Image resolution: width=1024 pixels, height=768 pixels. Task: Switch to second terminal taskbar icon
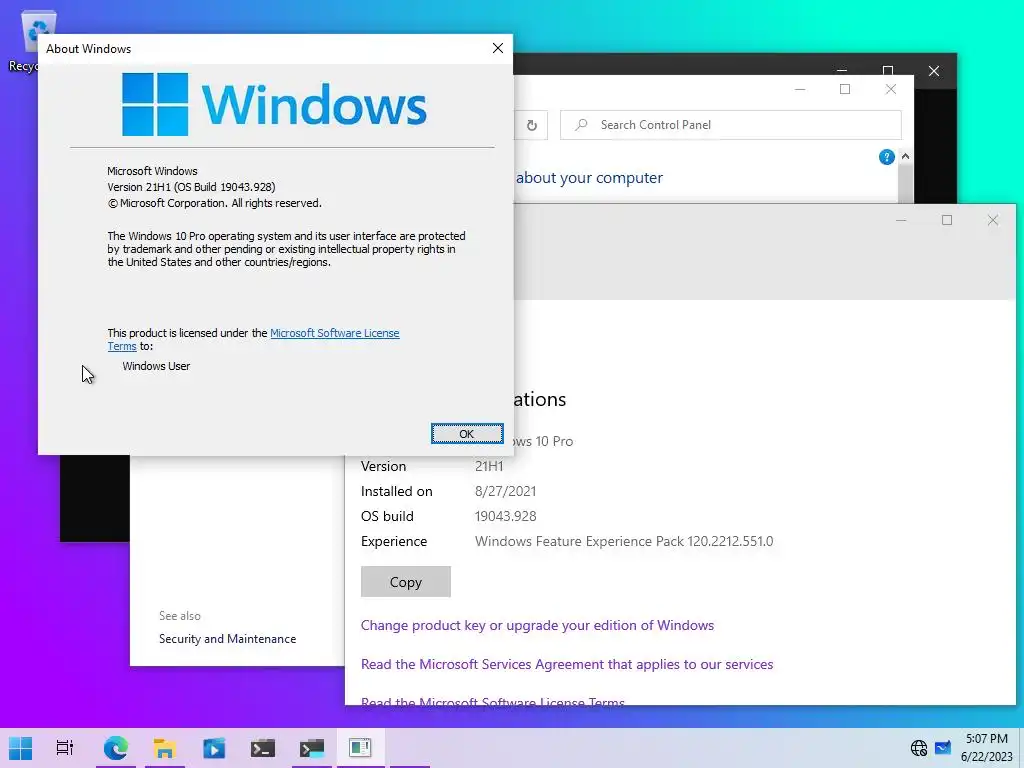(x=312, y=748)
